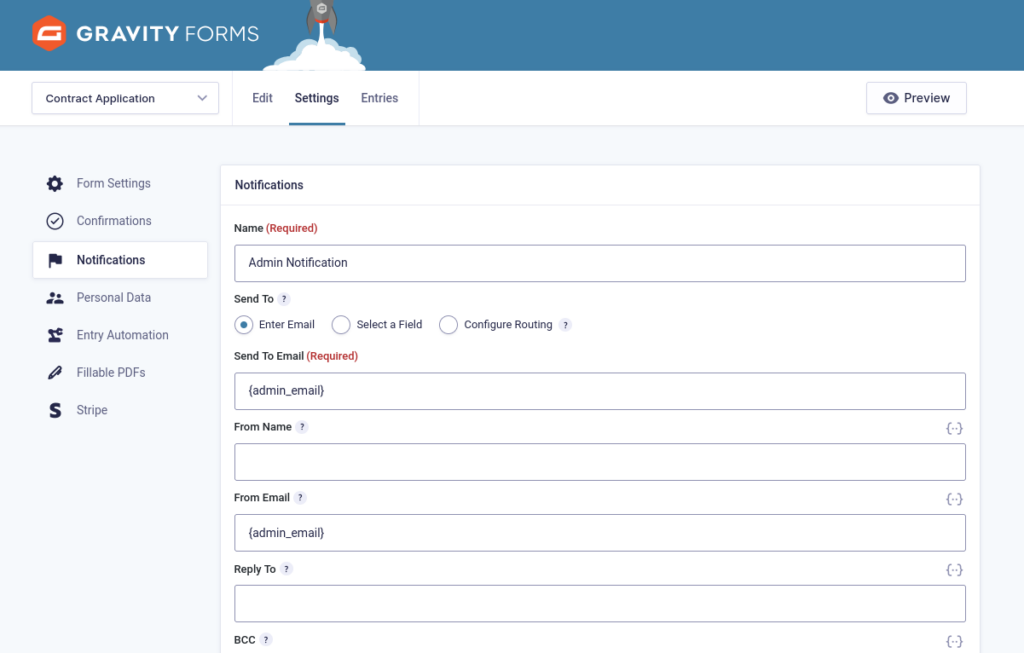Switch to the Settings tab
1024x653 pixels.
(317, 98)
